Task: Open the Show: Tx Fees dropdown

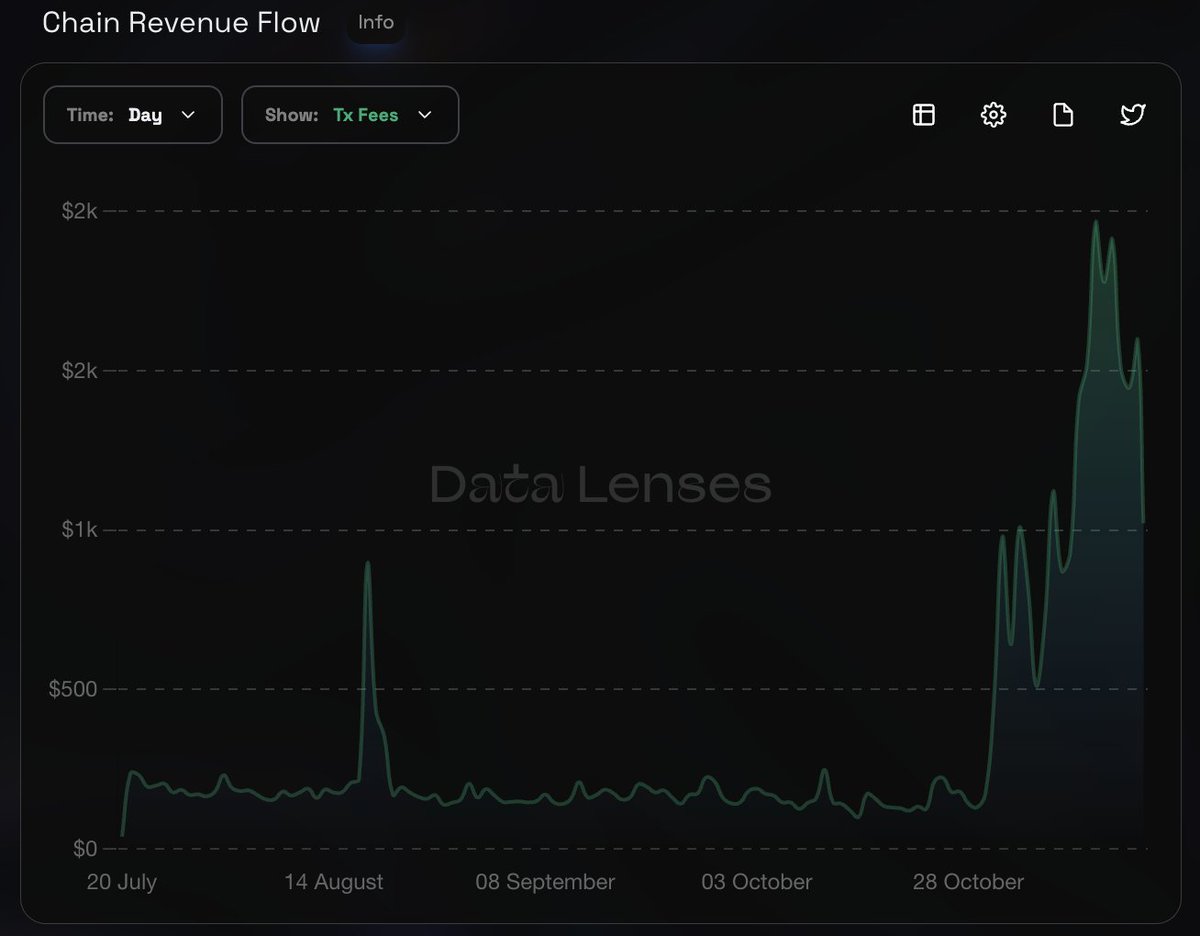Action: point(350,115)
